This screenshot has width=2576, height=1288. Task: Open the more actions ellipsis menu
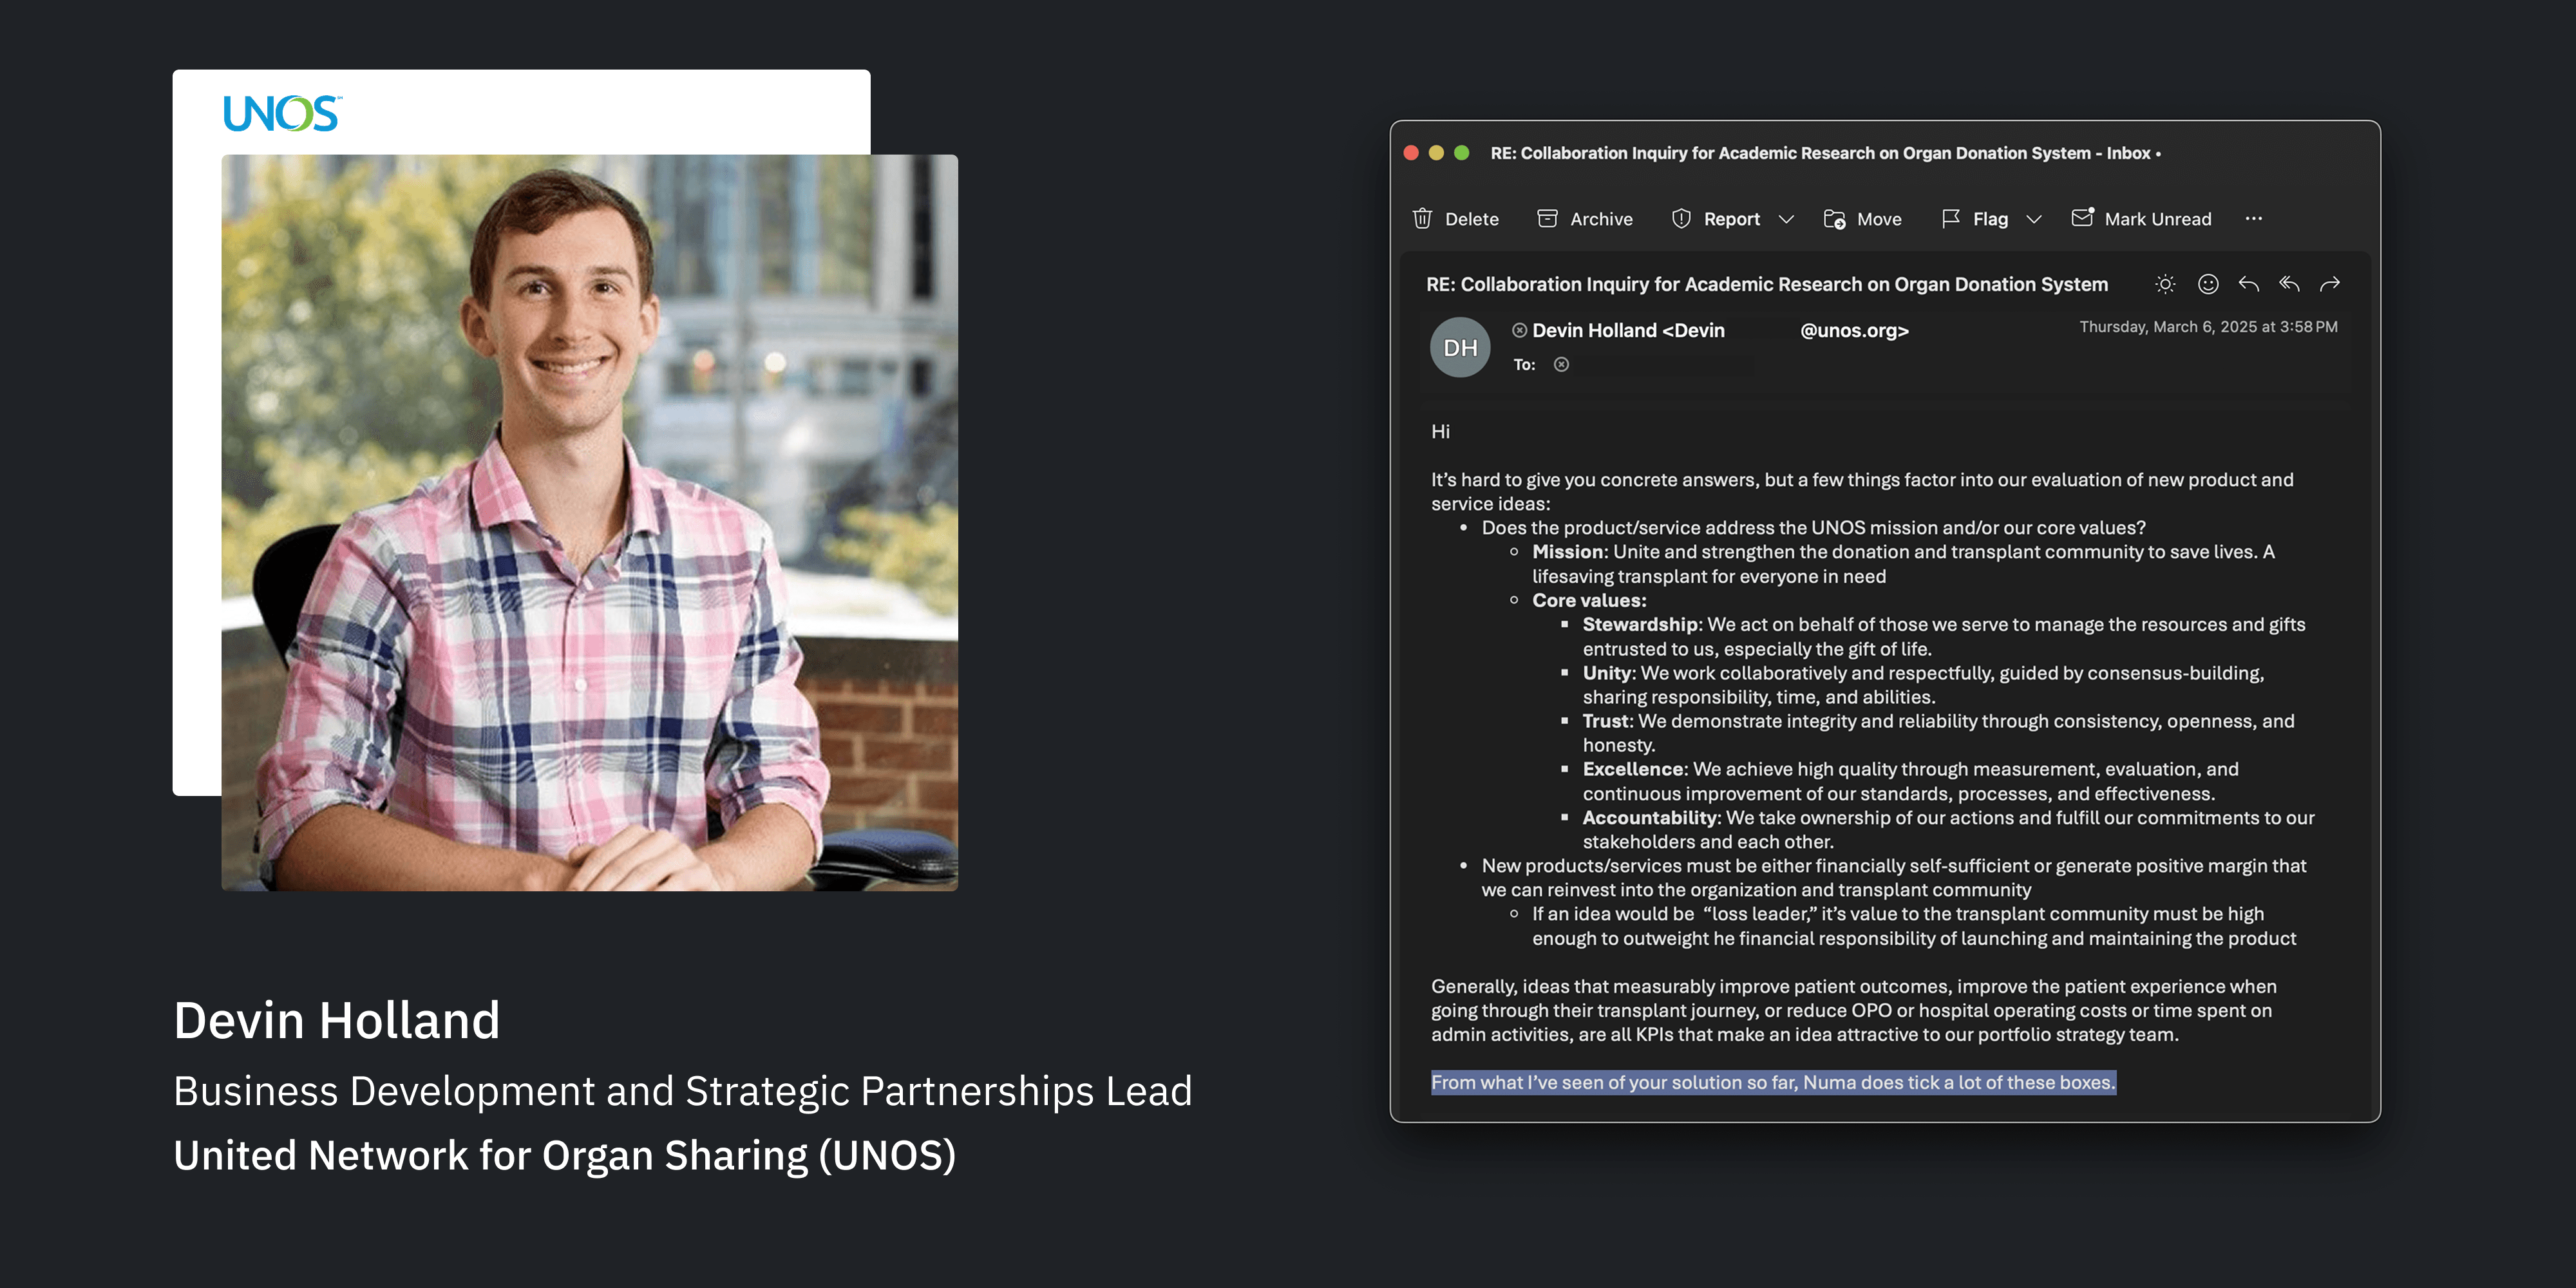click(x=2253, y=219)
